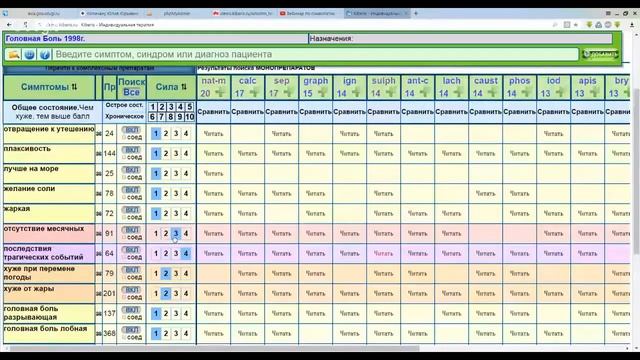640x360 pixels.
Task: Add remedy sulph with its green plus
Action: coord(390,93)
